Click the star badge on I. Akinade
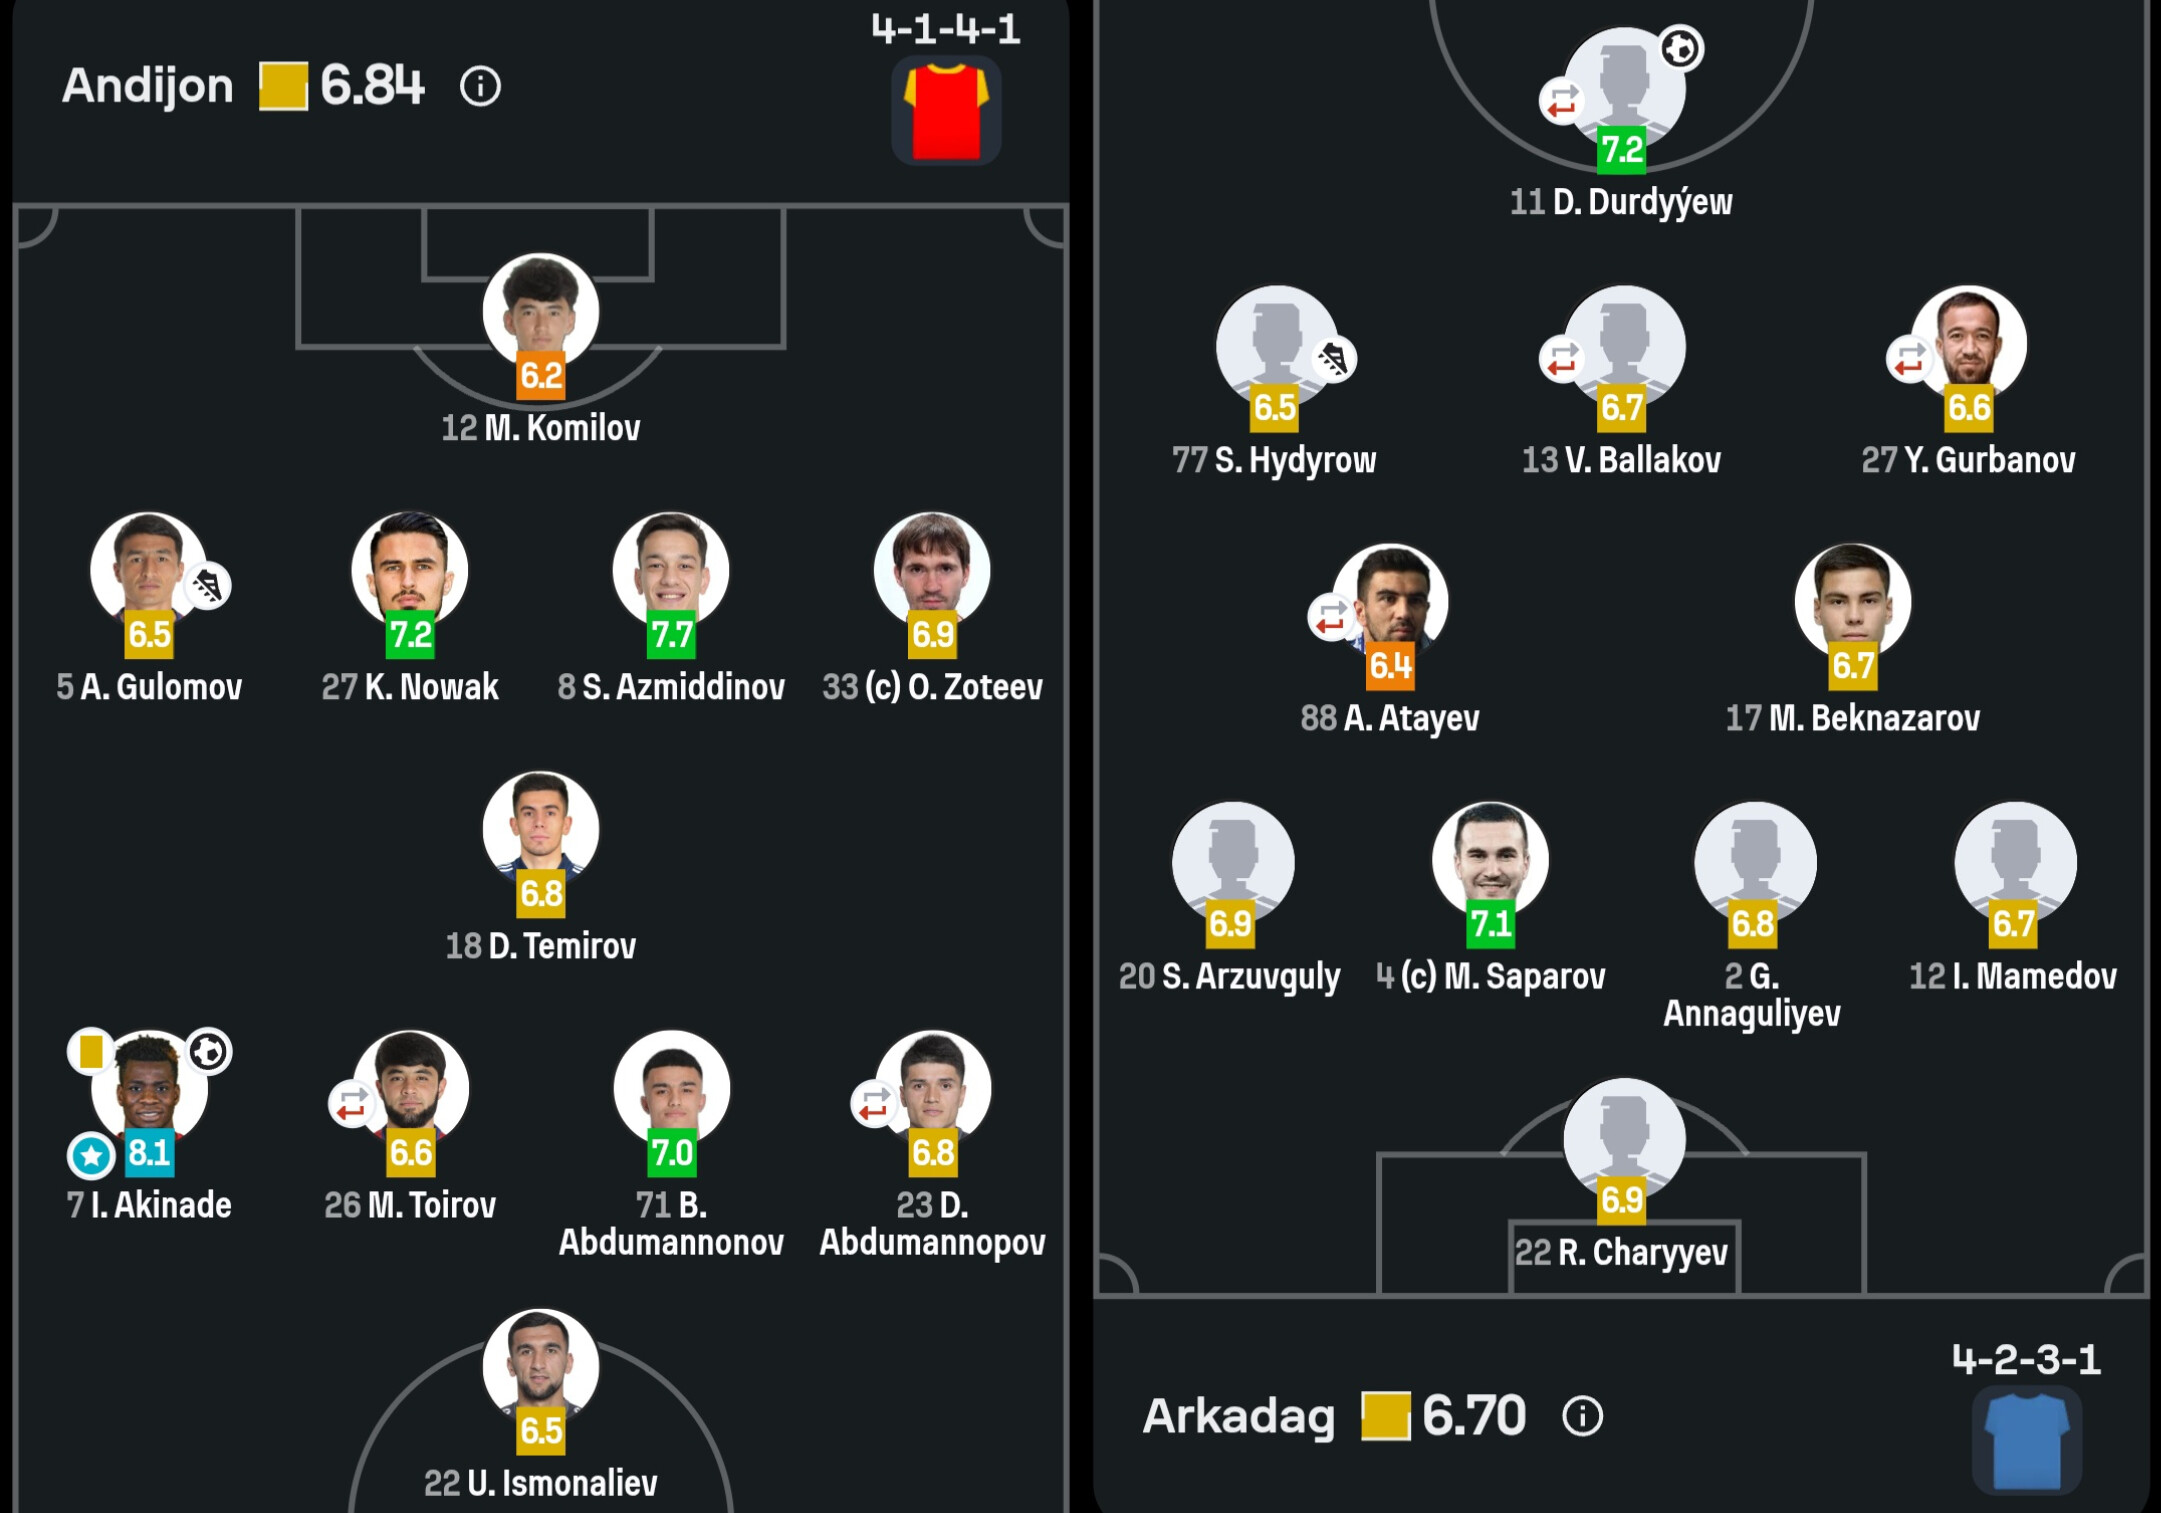Viewport: 2161px width, 1513px height. tap(91, 1156)
